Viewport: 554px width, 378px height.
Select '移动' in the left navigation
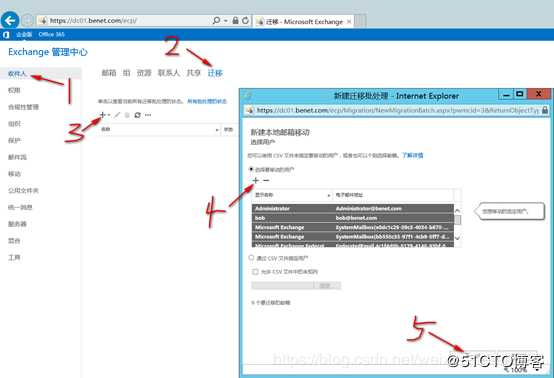click(14, 173)
